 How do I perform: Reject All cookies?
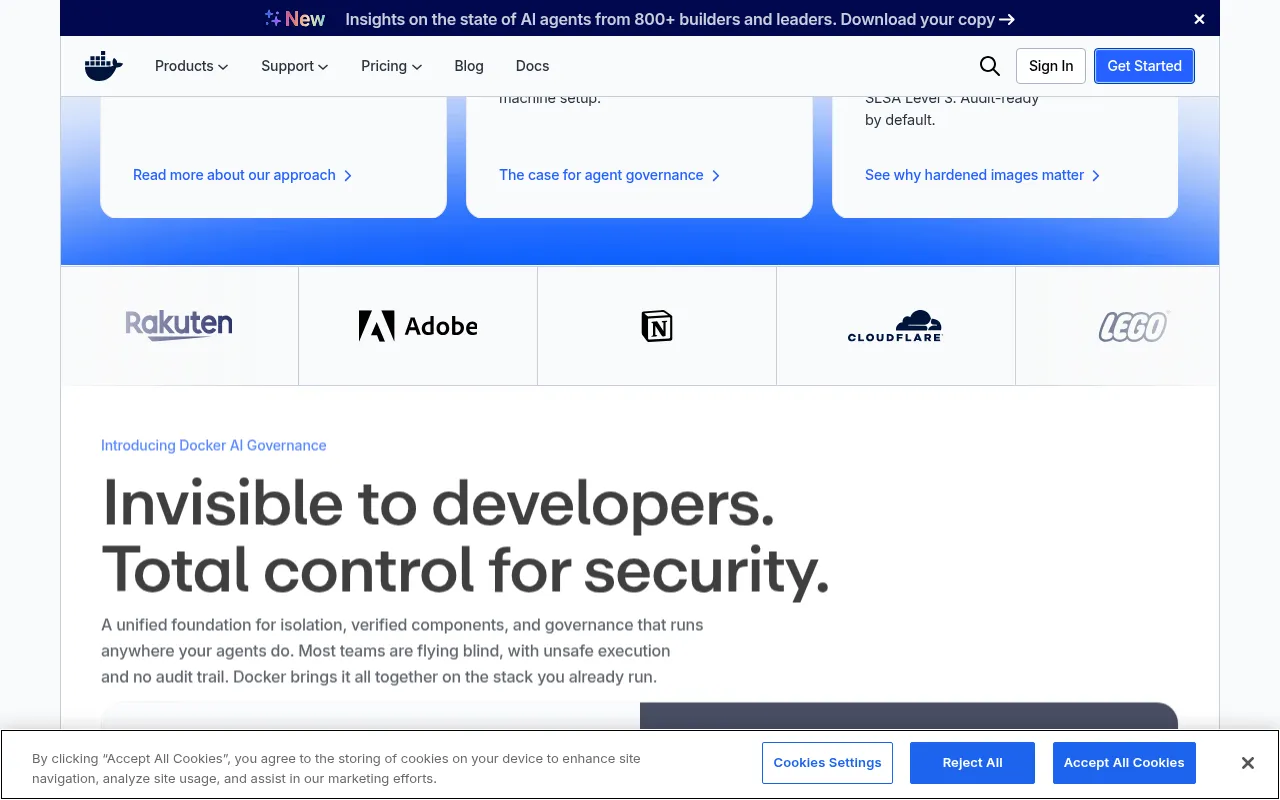tap(972, 763)
